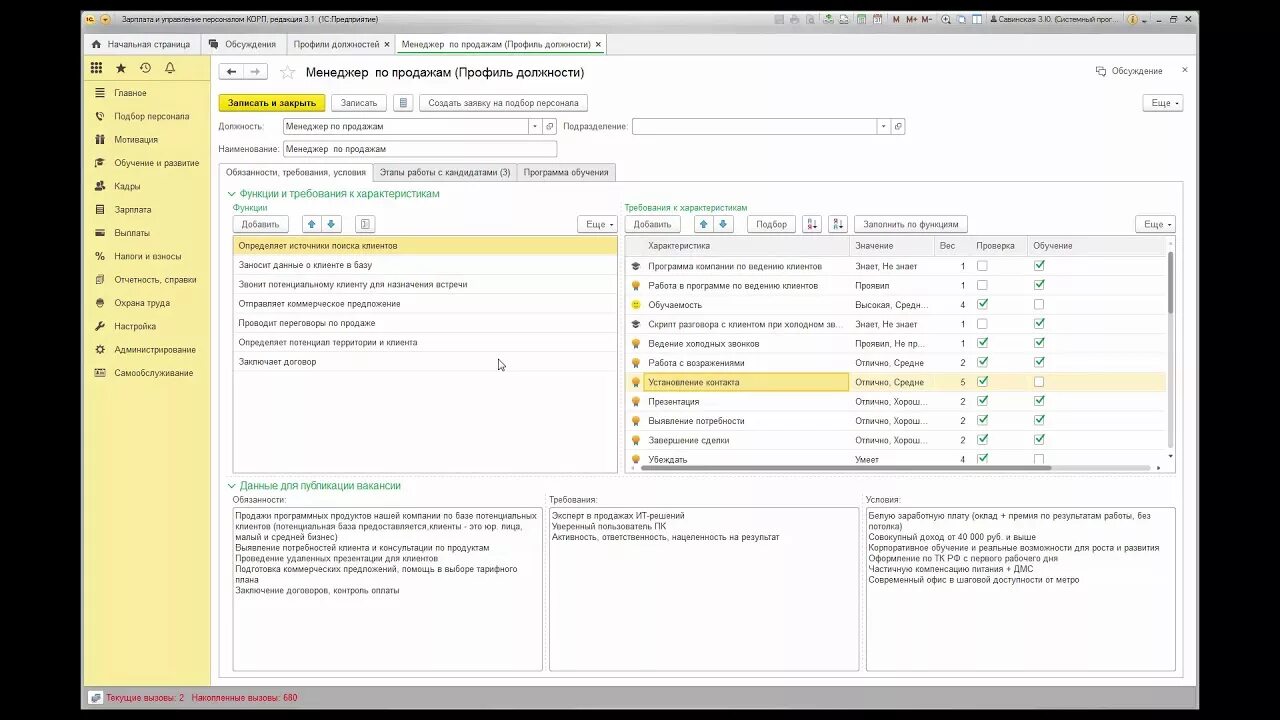Open the arrow next to info icon
This screenshot has width=1280, height=720.
1144,19
